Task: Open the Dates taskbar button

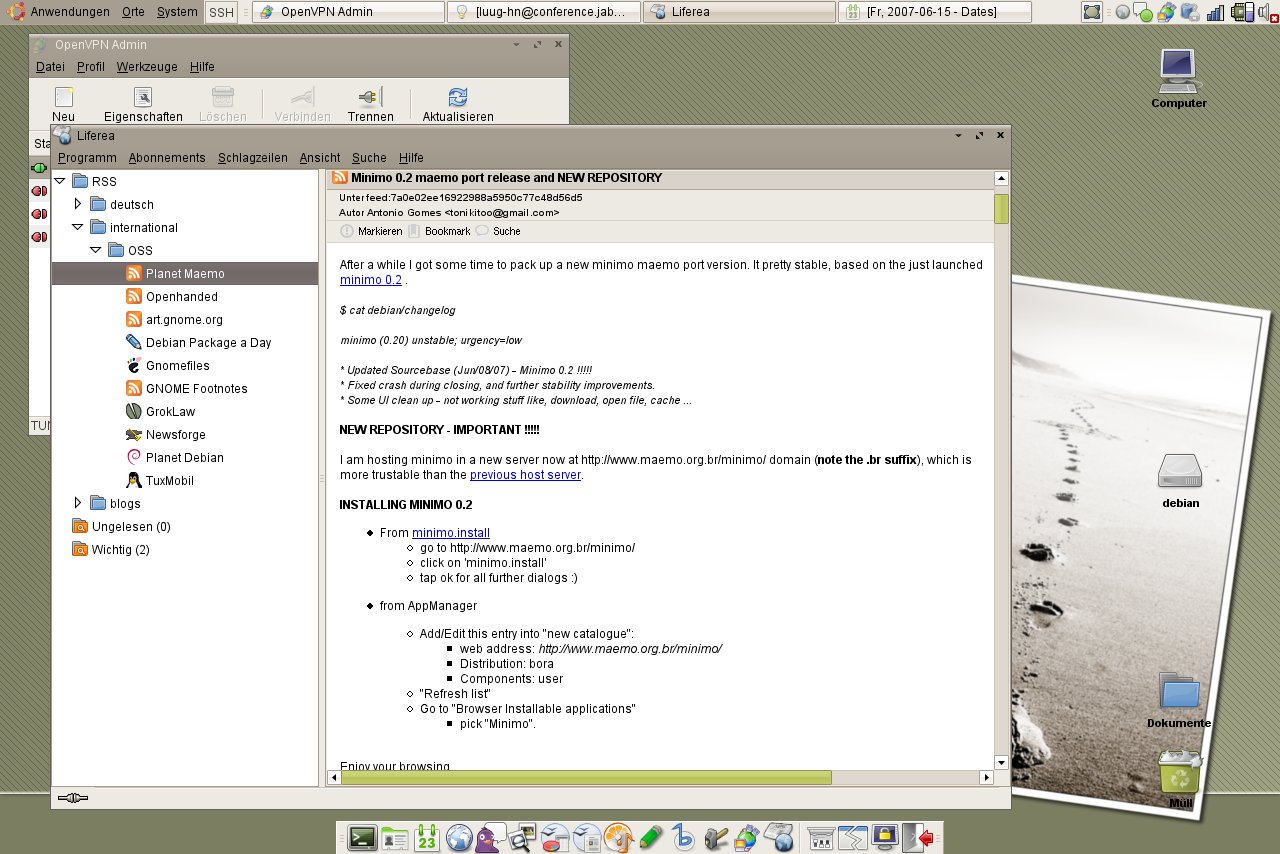Action: [935, 12]
